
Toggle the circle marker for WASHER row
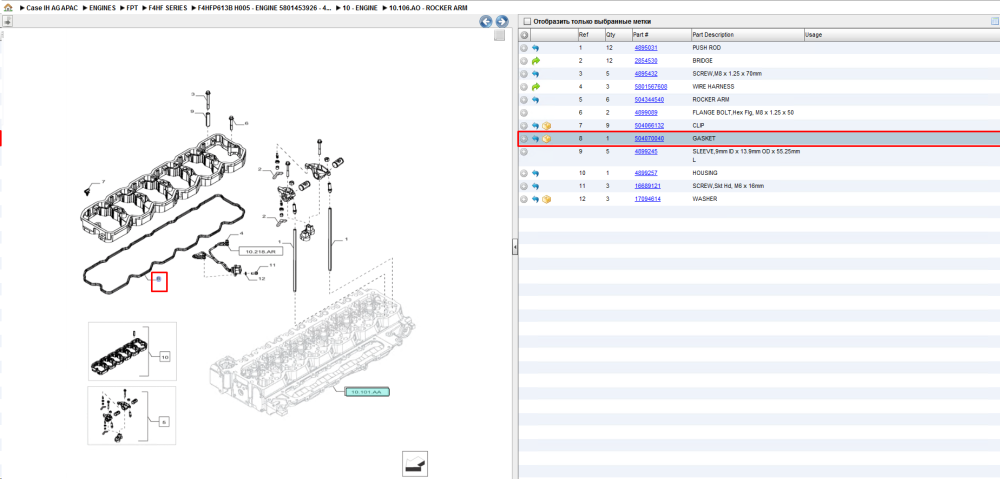pyautogui.click(x=524, y=199)
